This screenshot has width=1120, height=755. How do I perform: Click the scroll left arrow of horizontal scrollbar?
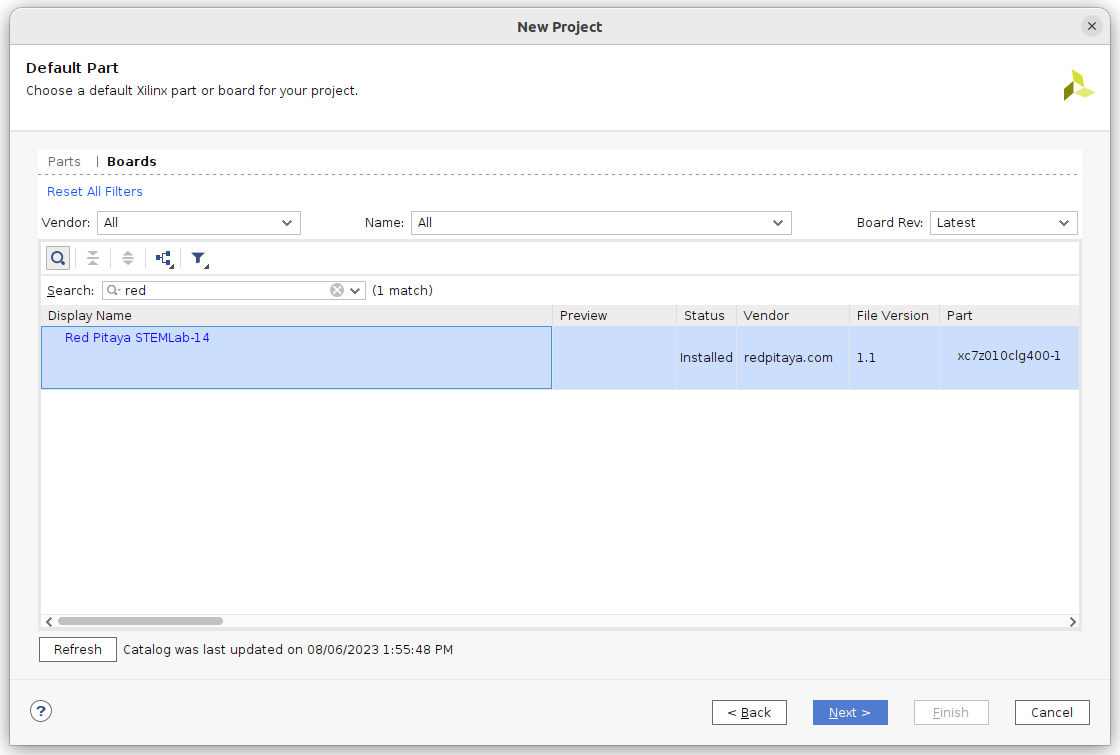tap(49, 621)
